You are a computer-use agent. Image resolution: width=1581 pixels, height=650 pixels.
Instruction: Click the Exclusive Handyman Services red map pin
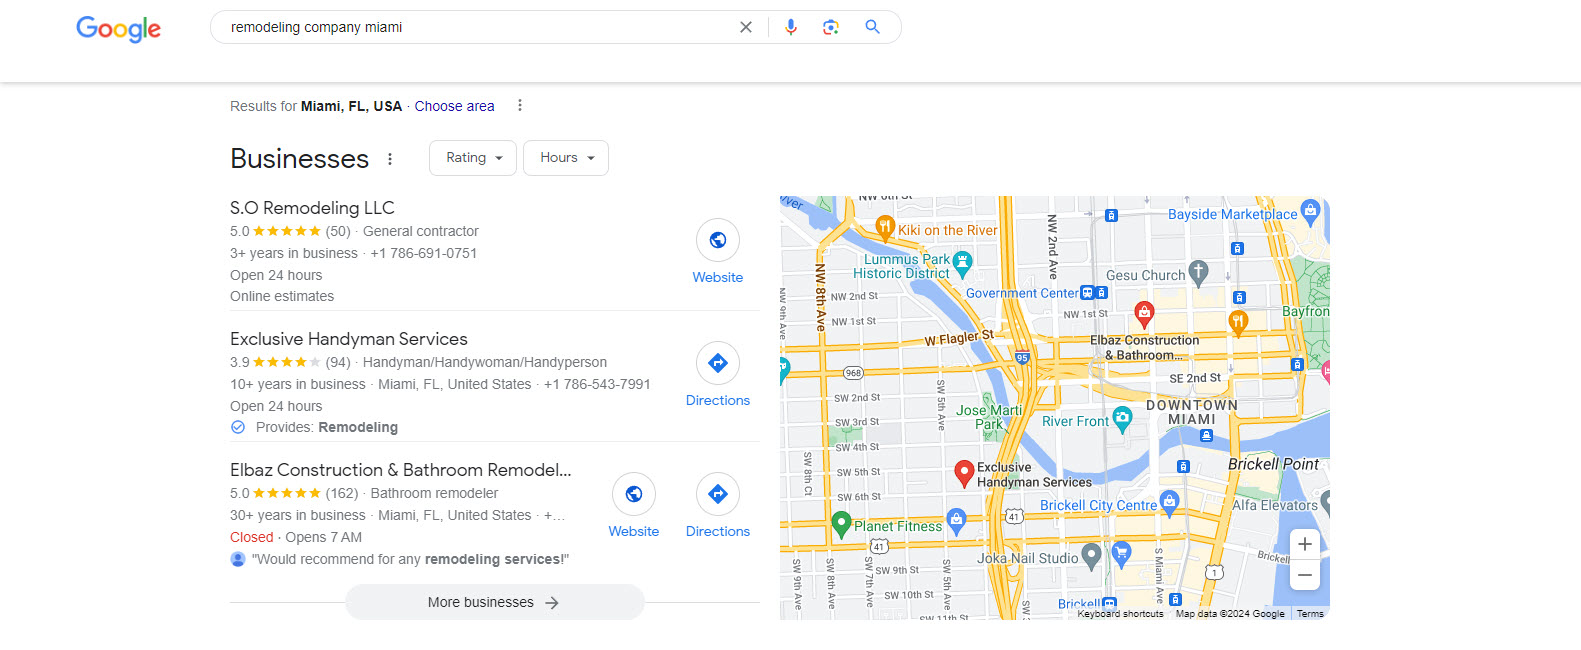coord(964,474)
